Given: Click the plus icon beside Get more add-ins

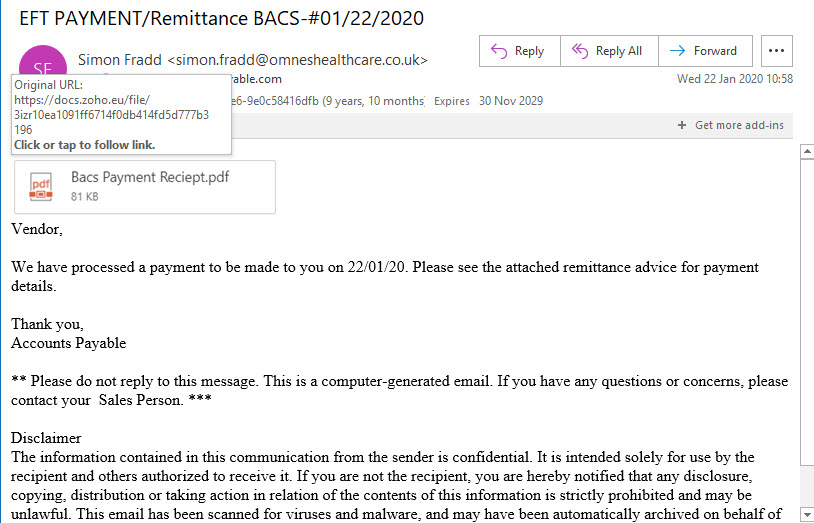Looking at the screenshot, I should [682, 125].
